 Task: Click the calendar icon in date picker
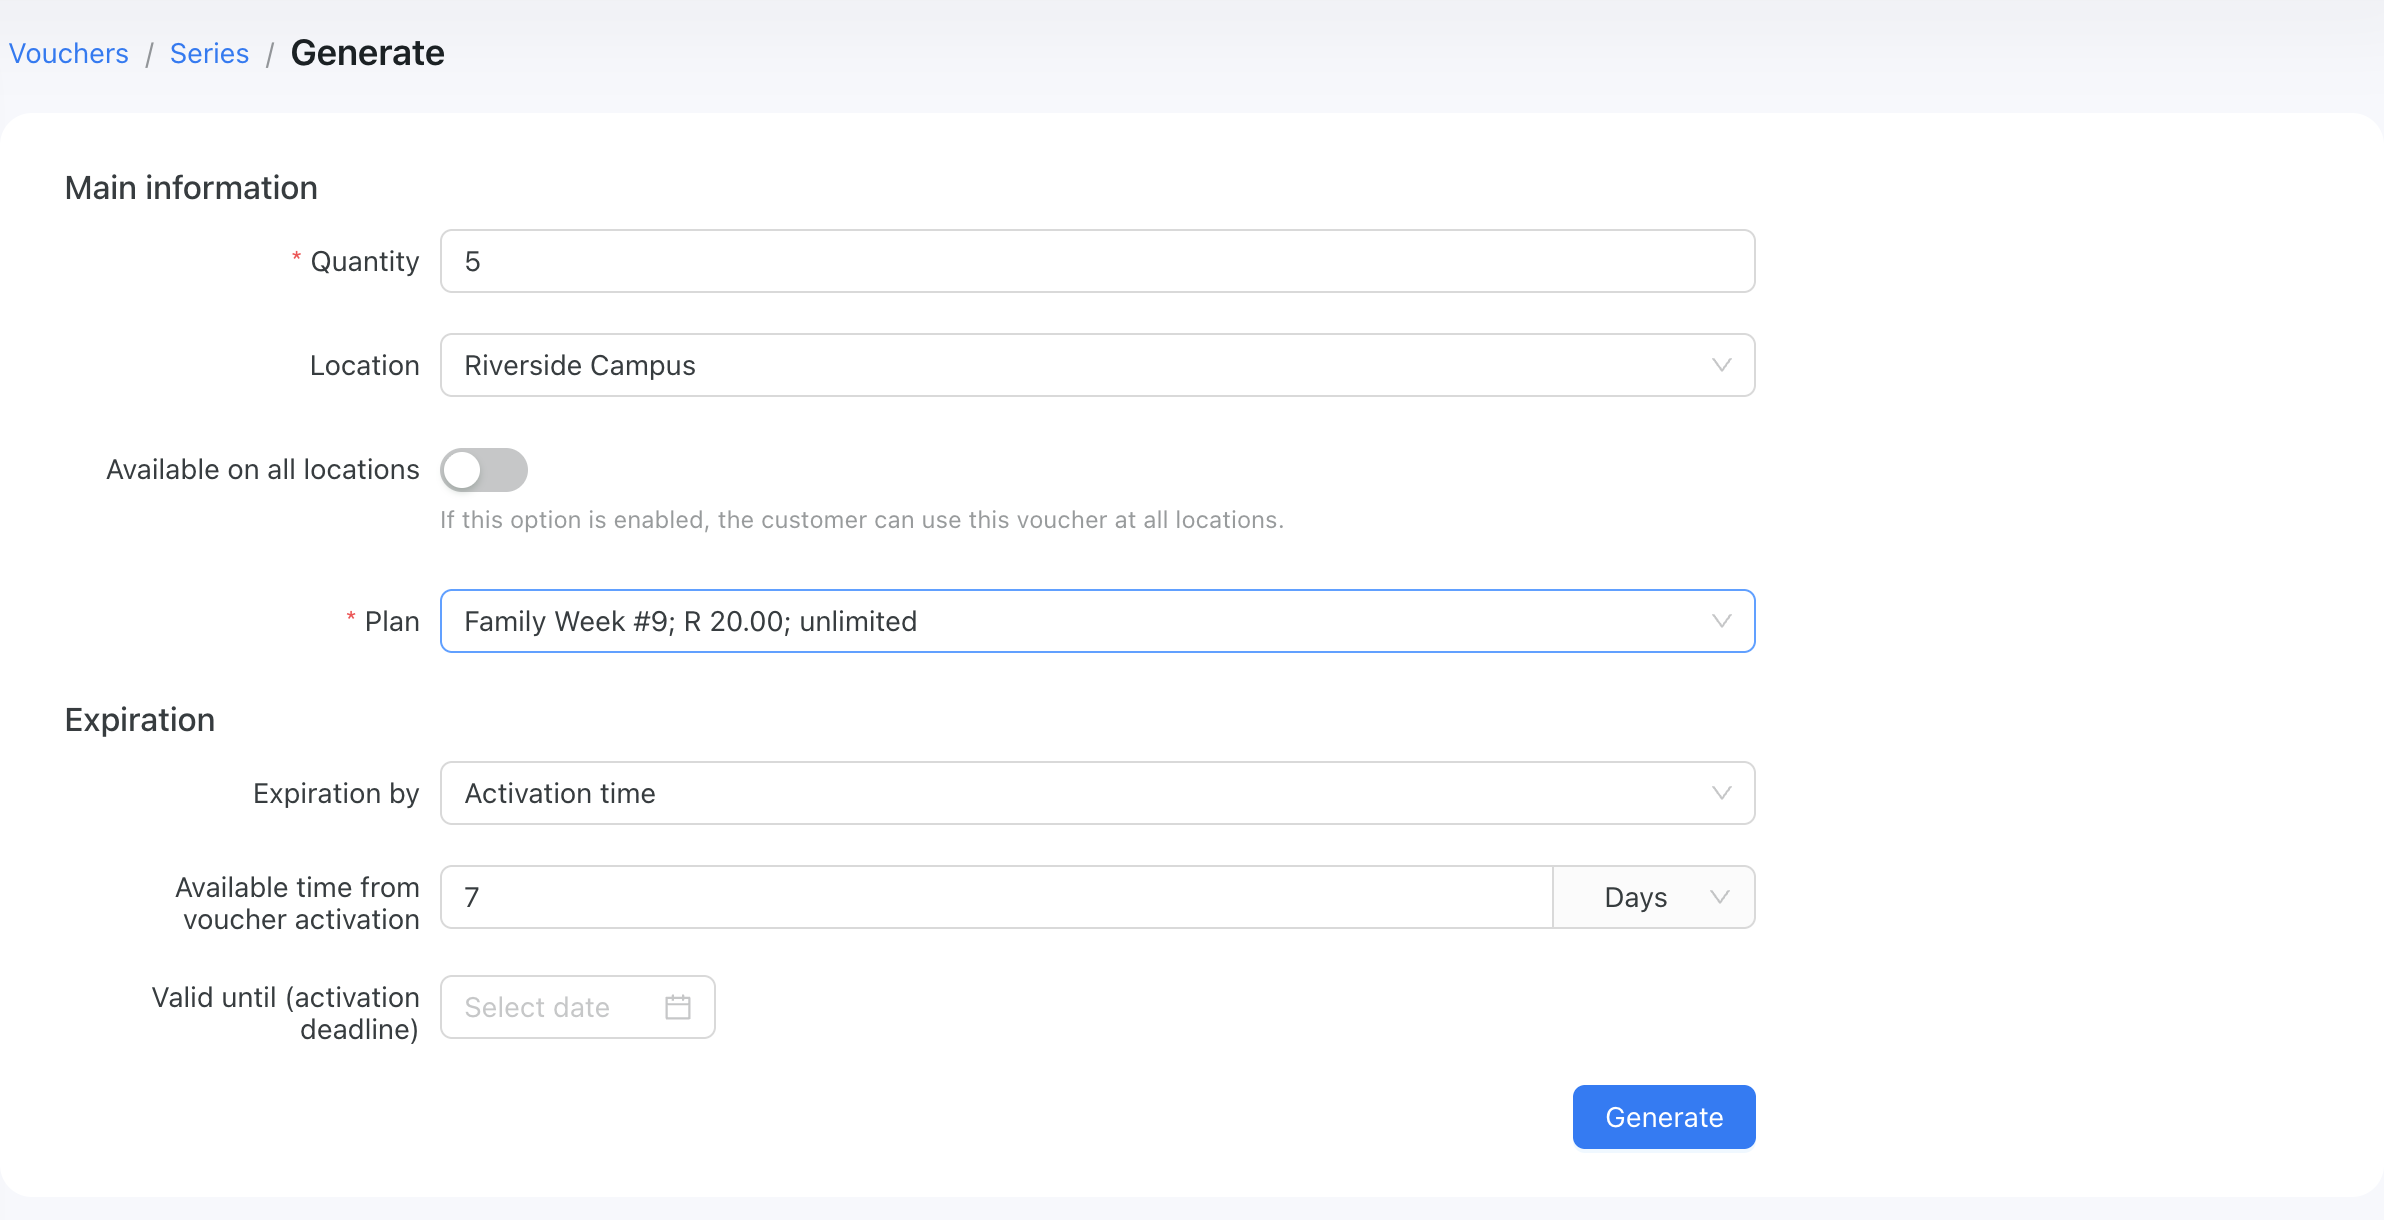coord(678,1007)
